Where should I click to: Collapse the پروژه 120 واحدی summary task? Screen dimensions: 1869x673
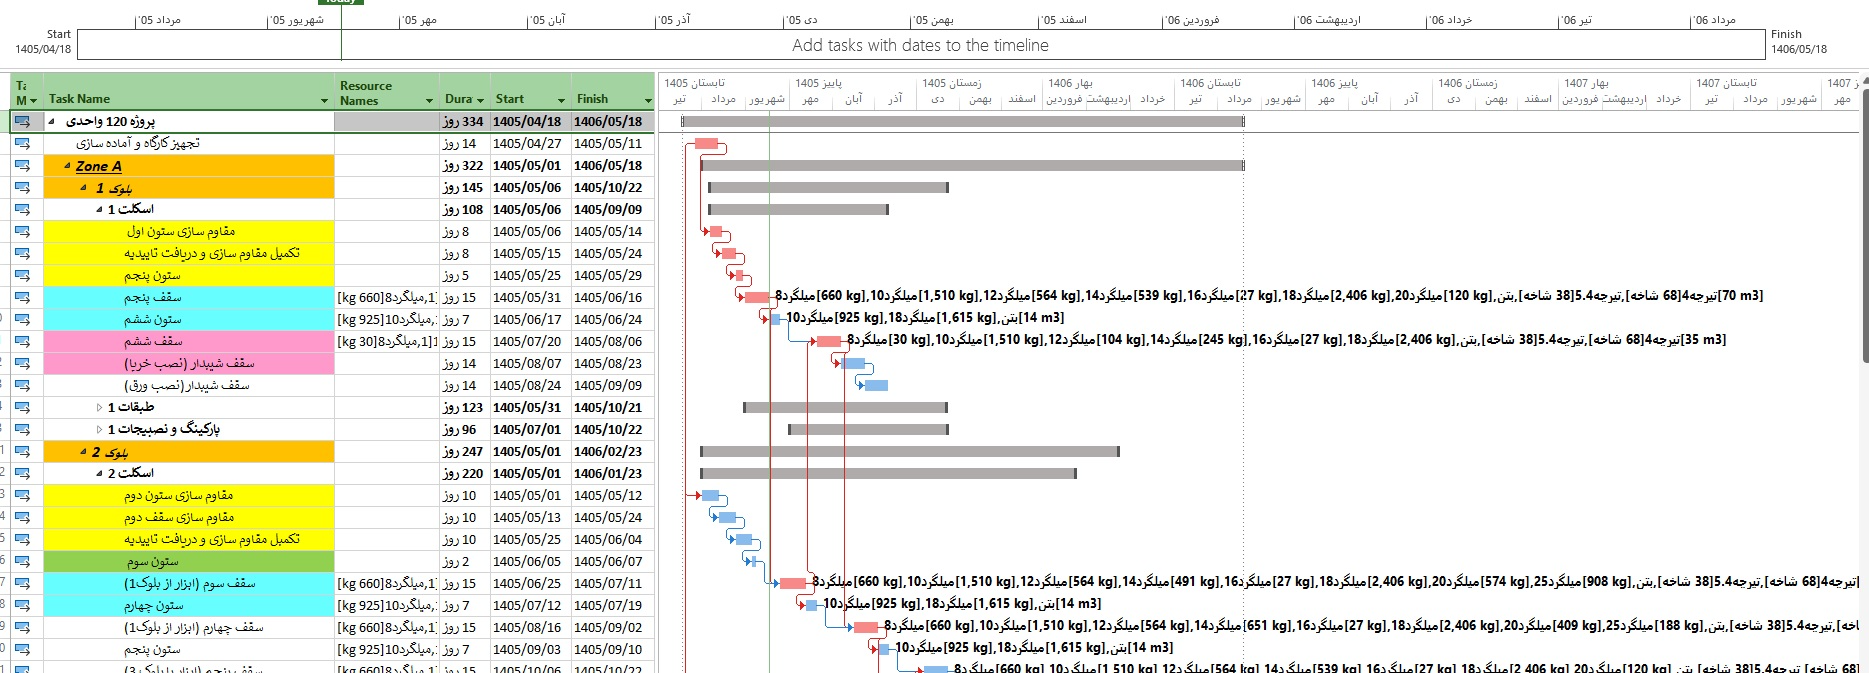pyautogui.click(x=51, y=121)
